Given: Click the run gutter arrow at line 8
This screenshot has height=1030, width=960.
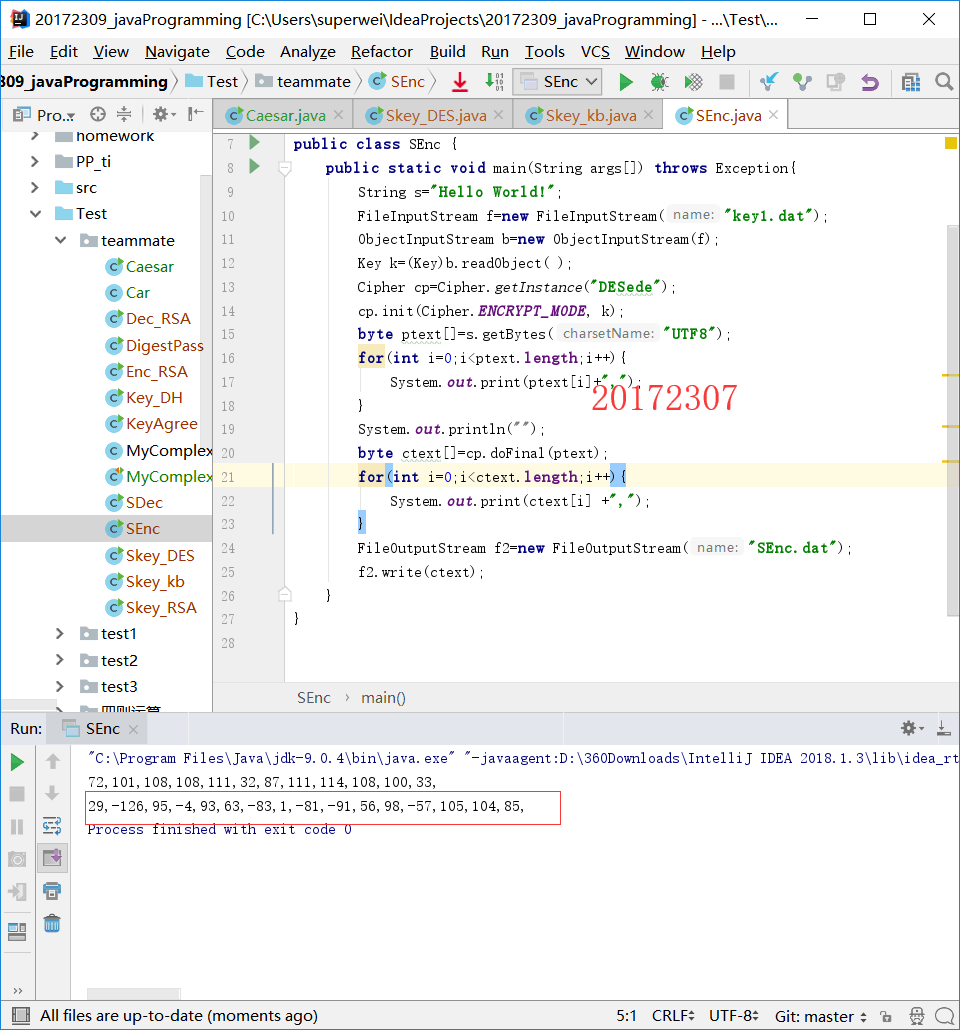Looking at the screenshot, I should pos(254,167).
